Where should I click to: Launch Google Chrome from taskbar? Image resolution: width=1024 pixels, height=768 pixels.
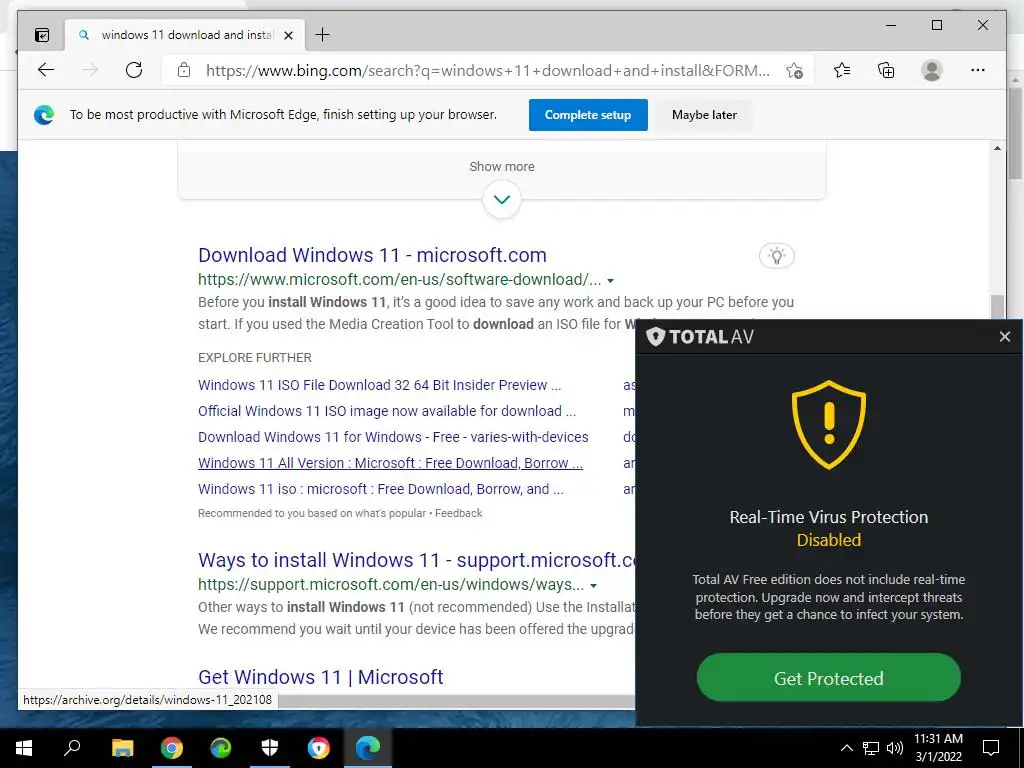coord(172,748)
